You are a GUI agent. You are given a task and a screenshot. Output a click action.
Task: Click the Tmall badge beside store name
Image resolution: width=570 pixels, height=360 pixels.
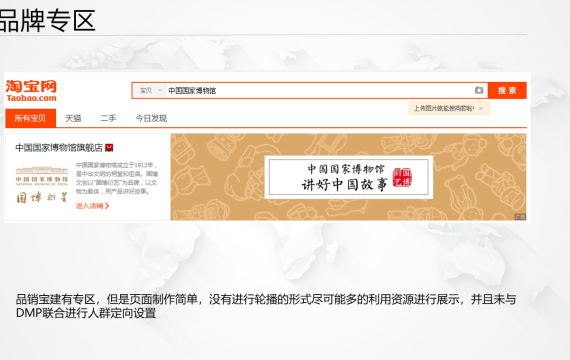109,148
